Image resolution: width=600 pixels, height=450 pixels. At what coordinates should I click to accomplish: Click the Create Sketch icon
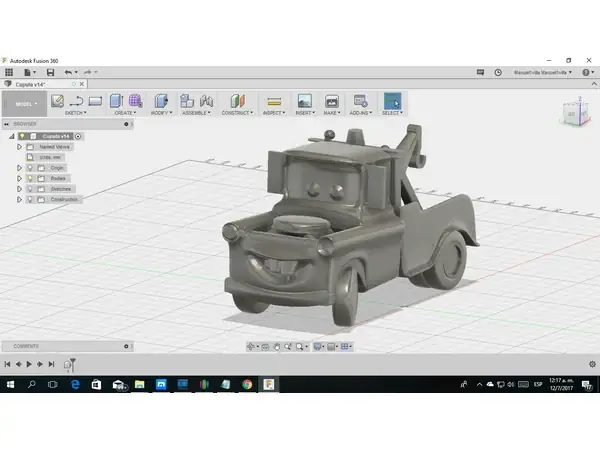[57, 101]
